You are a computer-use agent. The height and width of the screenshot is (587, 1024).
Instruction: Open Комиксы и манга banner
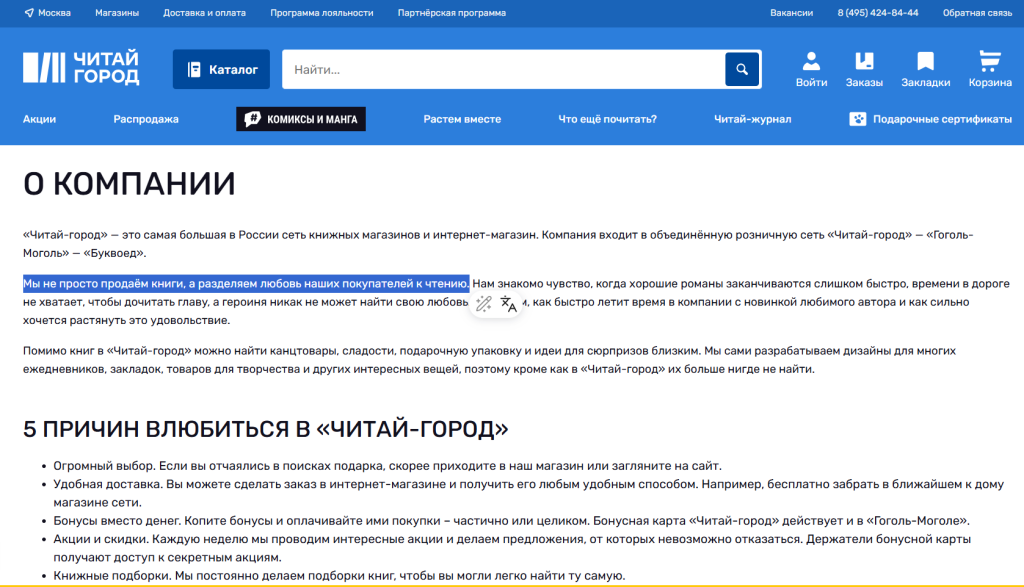301,119
